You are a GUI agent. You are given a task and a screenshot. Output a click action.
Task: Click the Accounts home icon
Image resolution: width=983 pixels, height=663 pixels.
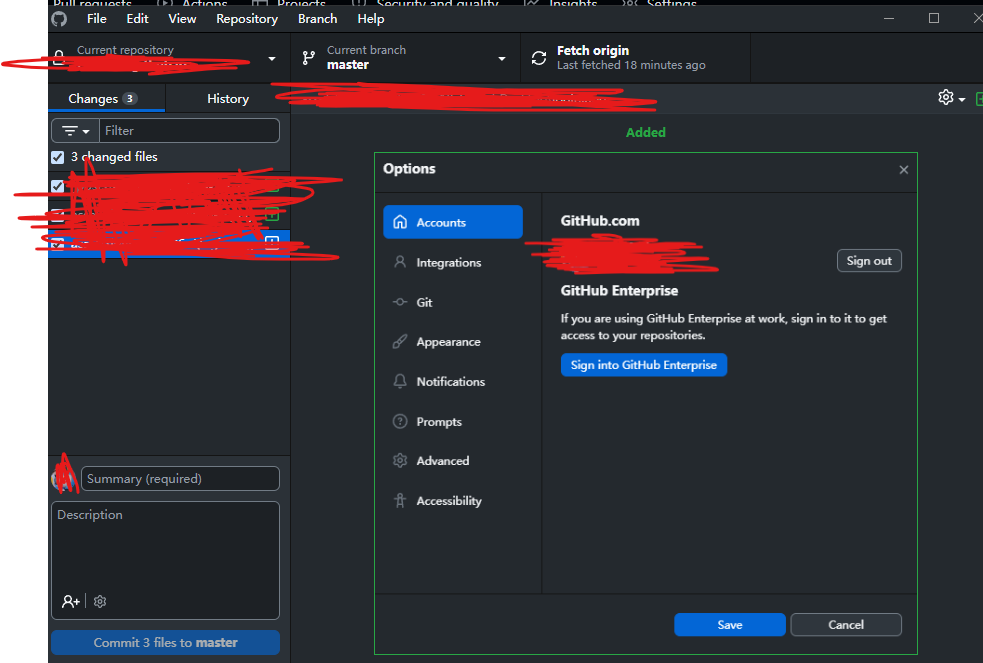pos(400,222)
